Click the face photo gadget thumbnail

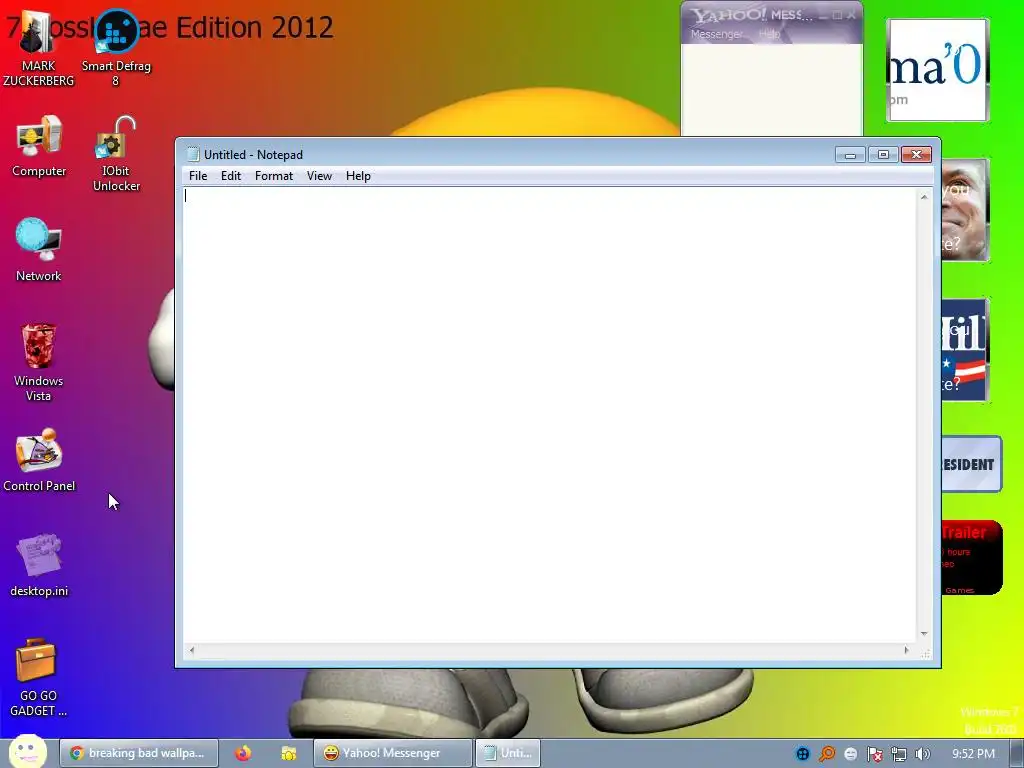(965, 210)
